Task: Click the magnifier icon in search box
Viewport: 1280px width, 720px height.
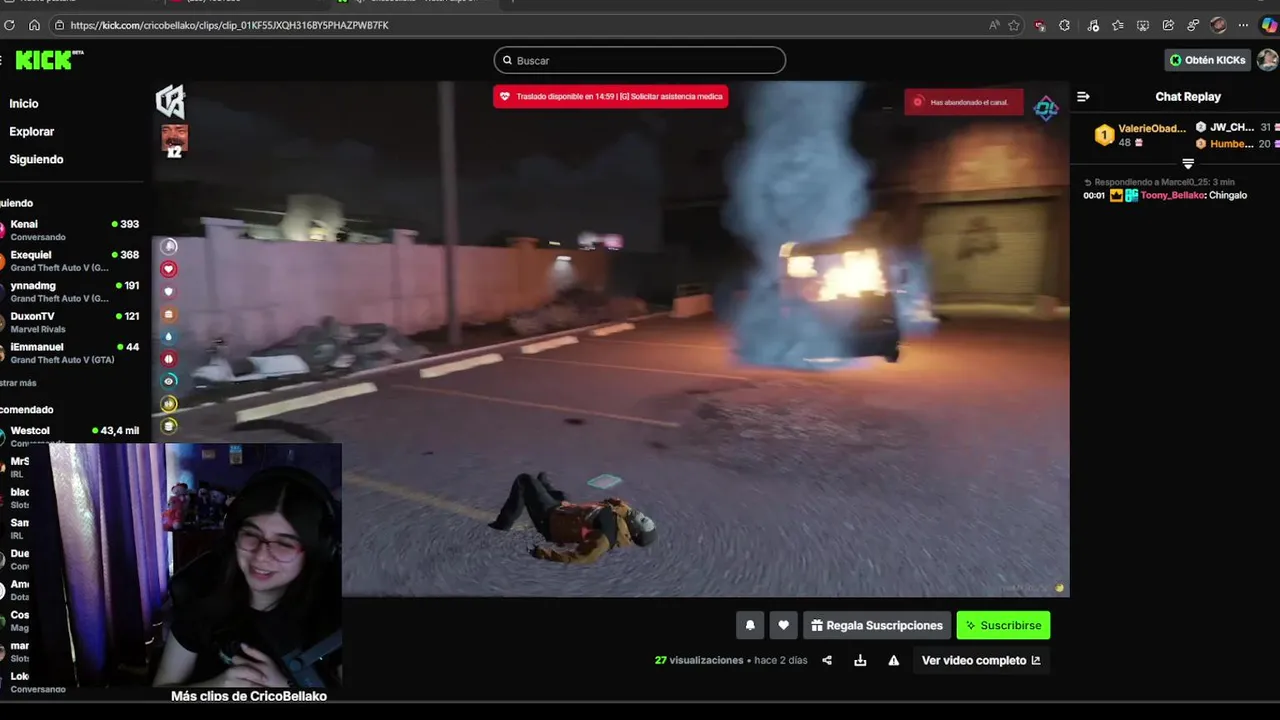Action: [507, 61]
